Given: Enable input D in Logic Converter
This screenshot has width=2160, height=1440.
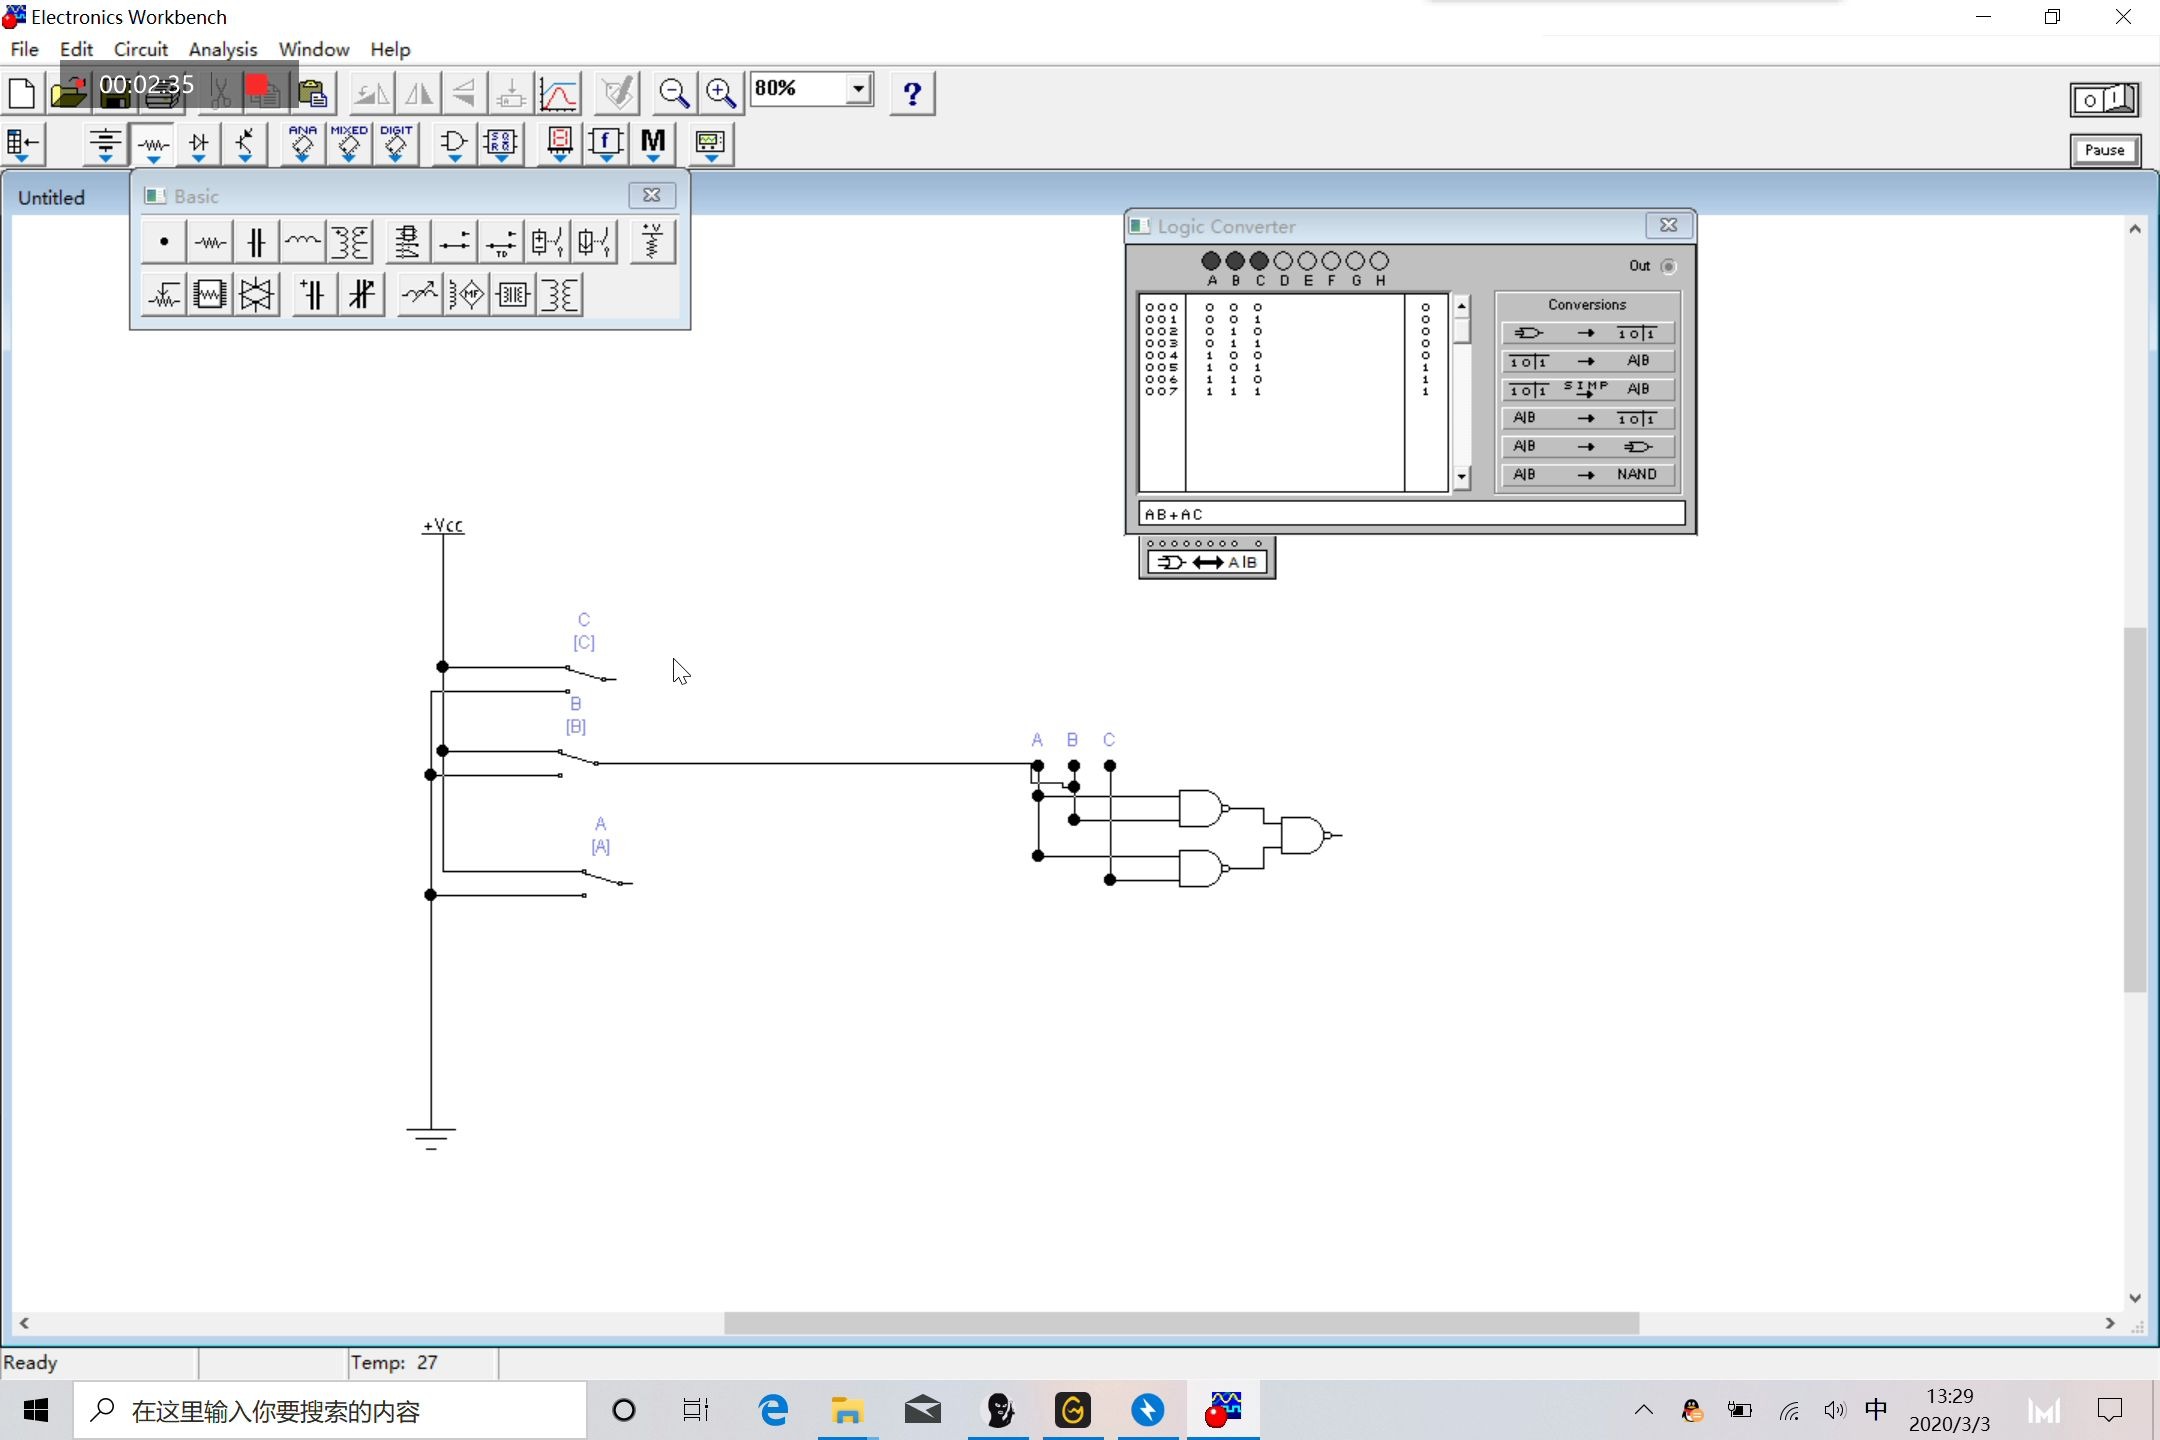Looking at the screenshot, I should 1283,261.
